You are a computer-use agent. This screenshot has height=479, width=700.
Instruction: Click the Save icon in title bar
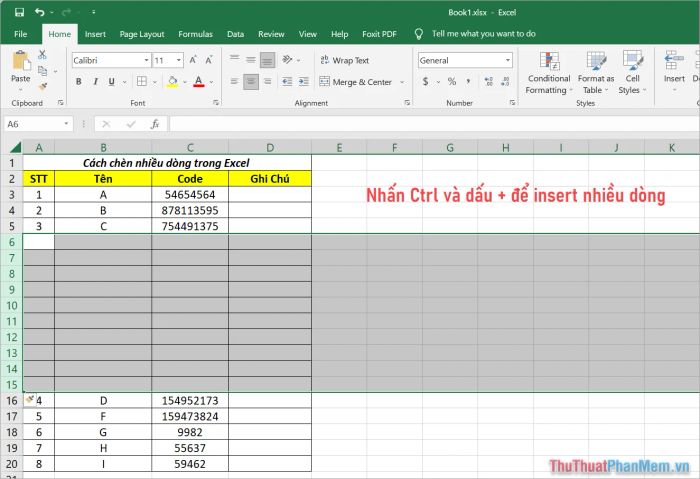(19, 12)
